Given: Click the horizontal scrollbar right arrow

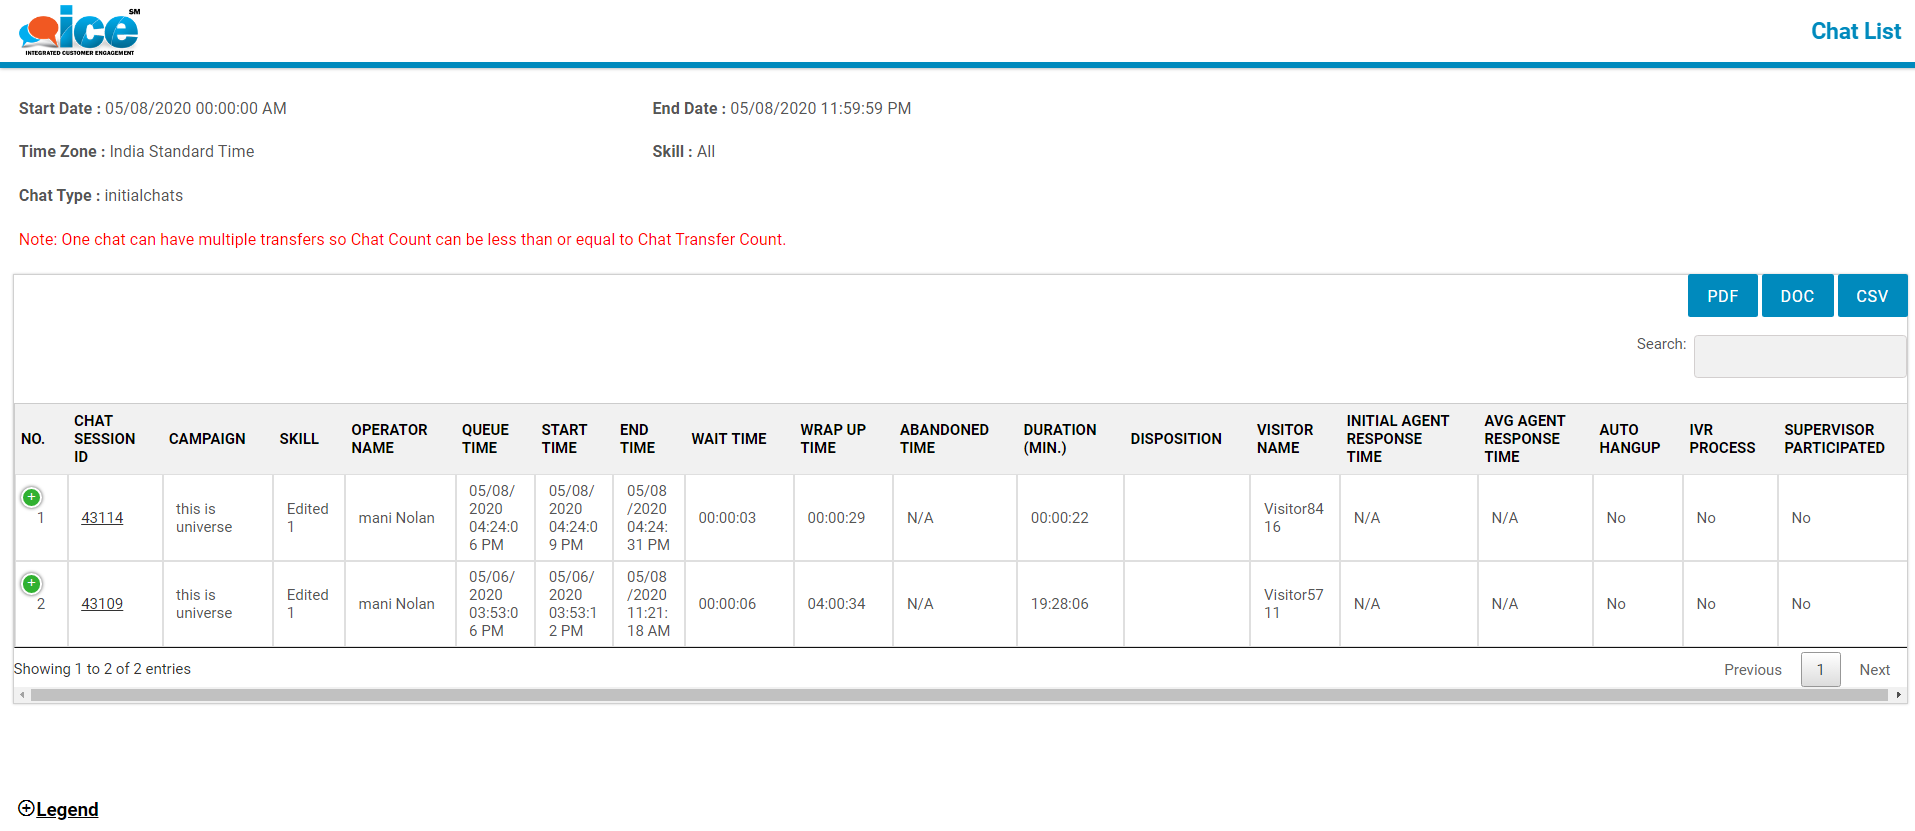Looking at the screenshot, I should 1898,695.
